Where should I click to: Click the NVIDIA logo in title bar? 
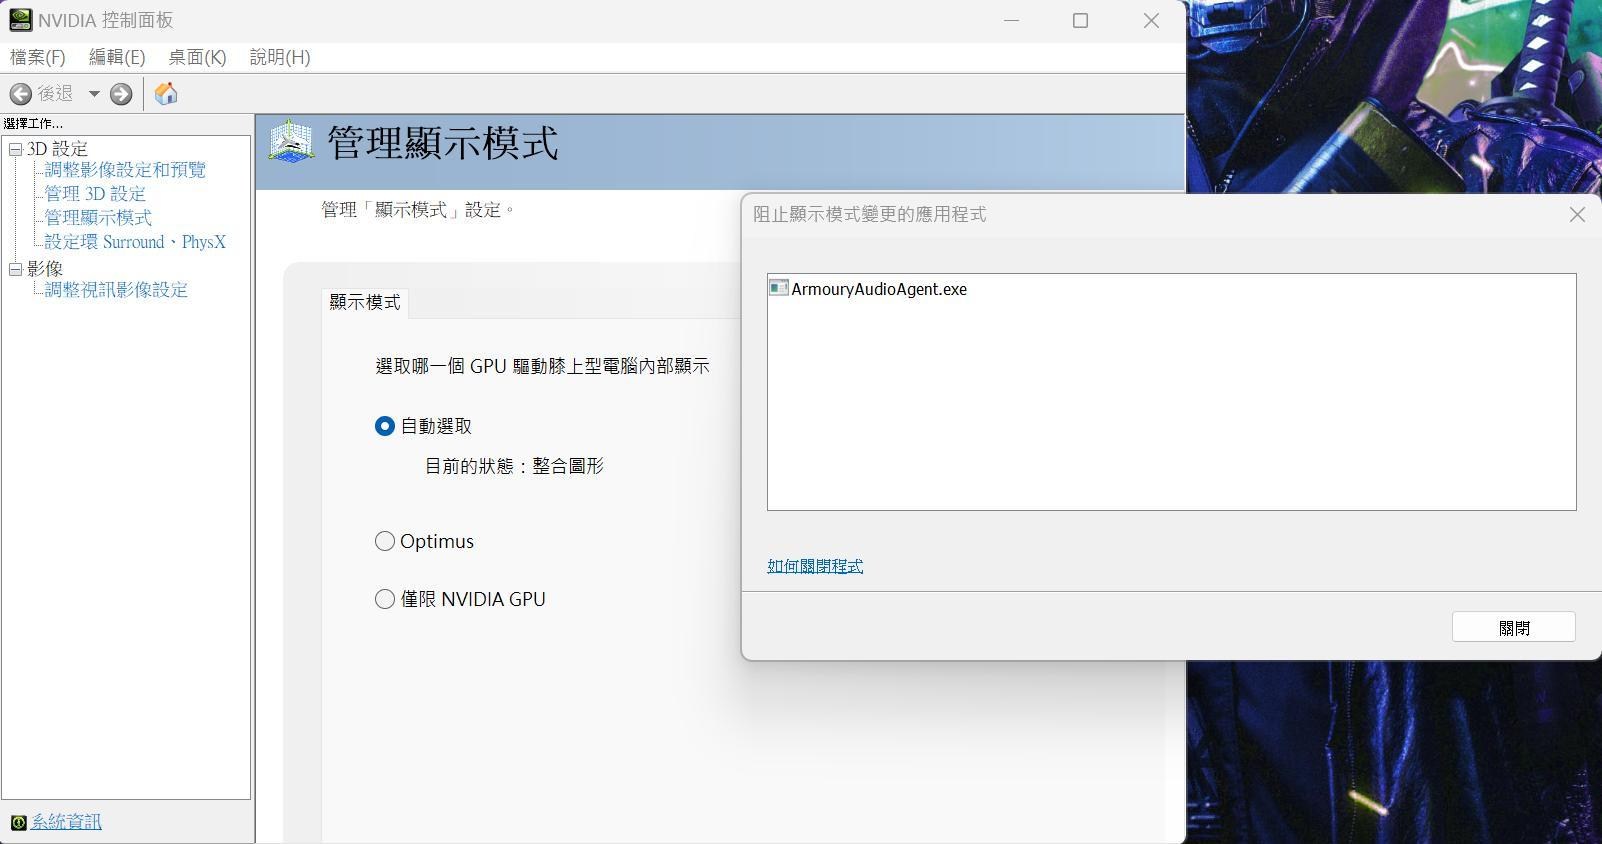coord(20,20)
